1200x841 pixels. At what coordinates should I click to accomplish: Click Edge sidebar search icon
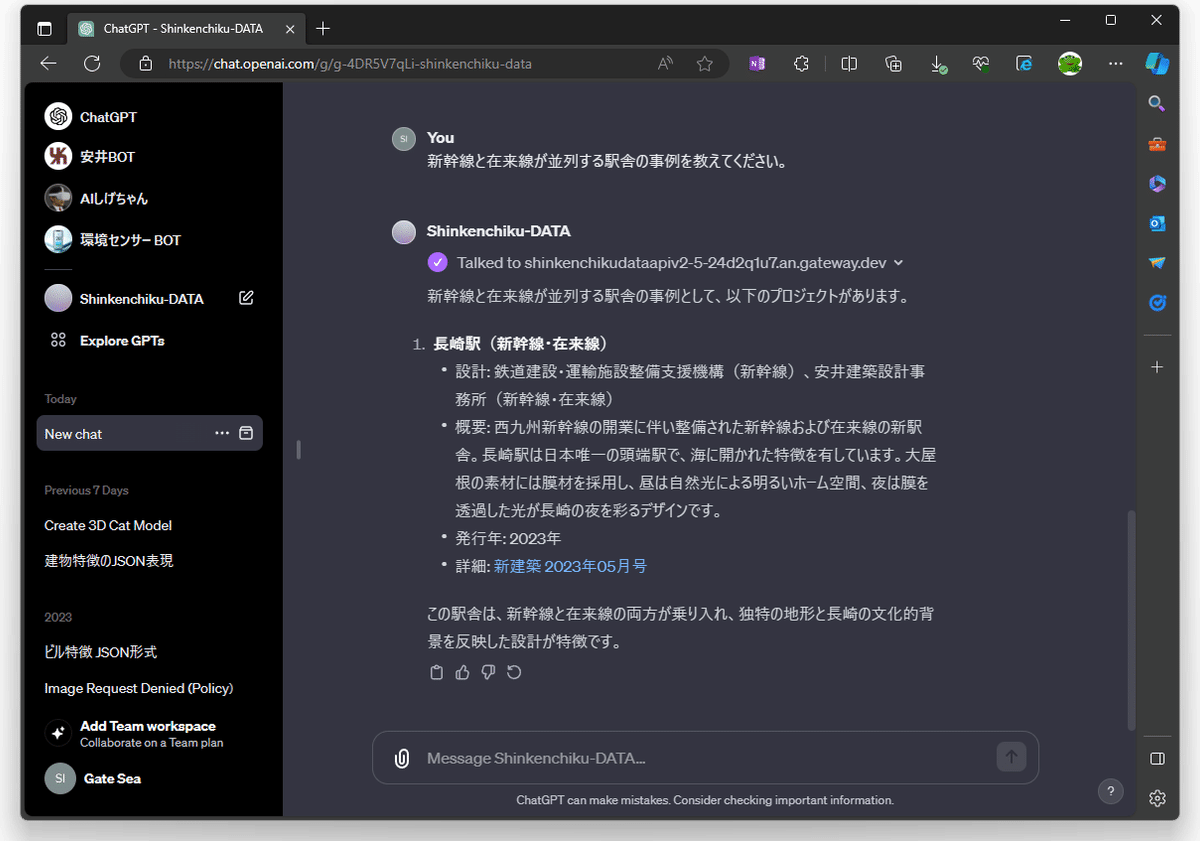pos(1157,103)
